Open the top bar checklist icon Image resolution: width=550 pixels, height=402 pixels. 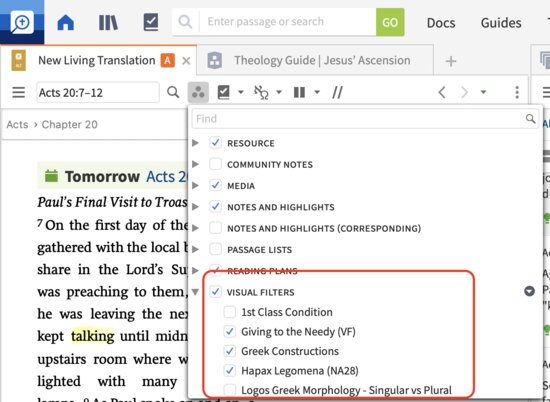tap(151, 22)
